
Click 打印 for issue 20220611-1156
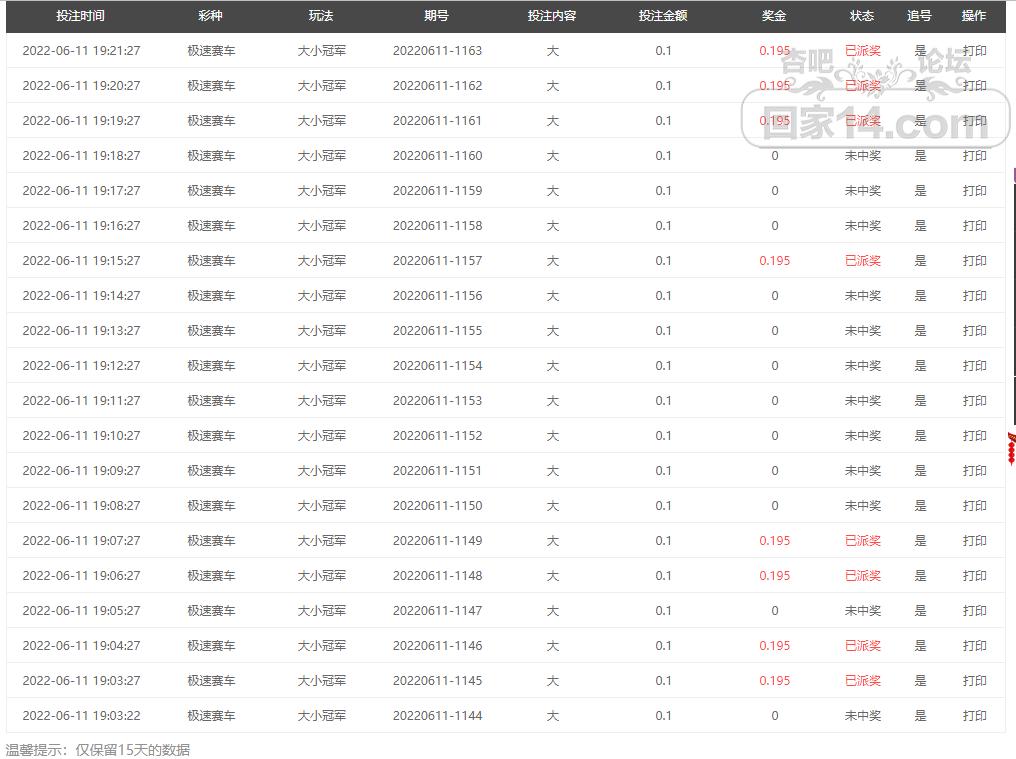coord(975,296)
